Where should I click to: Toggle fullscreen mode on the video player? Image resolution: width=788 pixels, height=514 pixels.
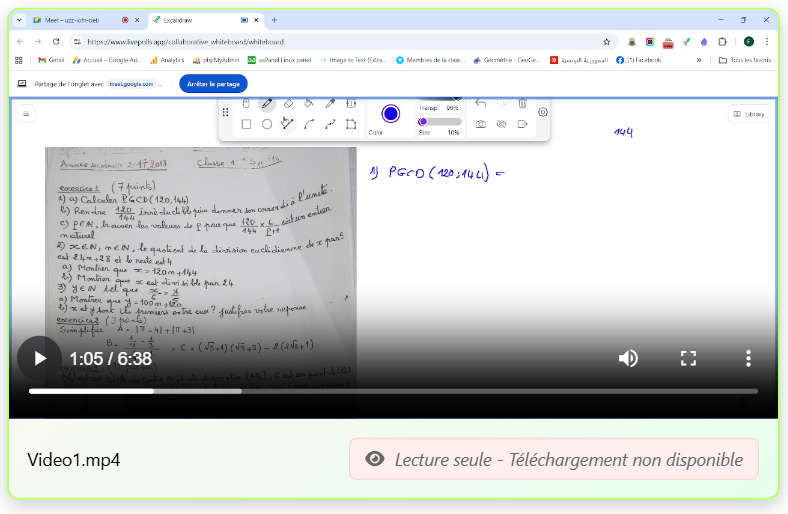(x=688, y=358)
